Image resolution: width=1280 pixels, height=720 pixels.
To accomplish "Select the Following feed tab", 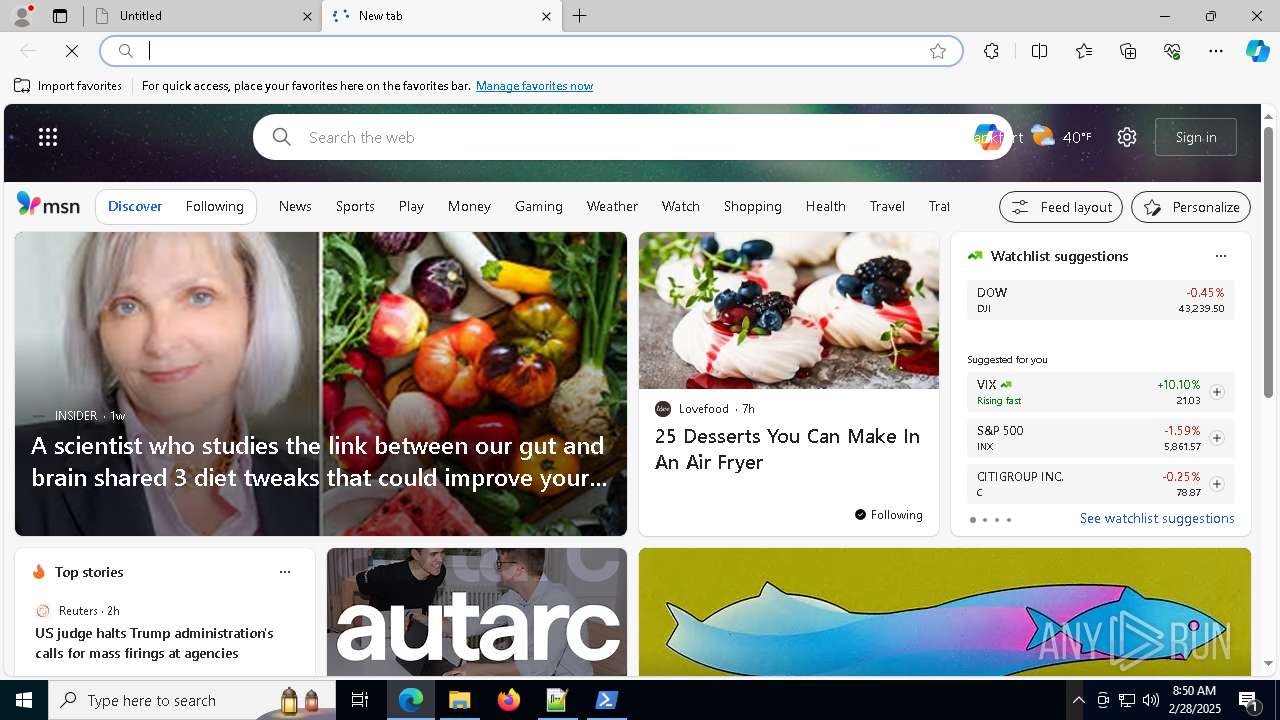I will click(214, 206).
